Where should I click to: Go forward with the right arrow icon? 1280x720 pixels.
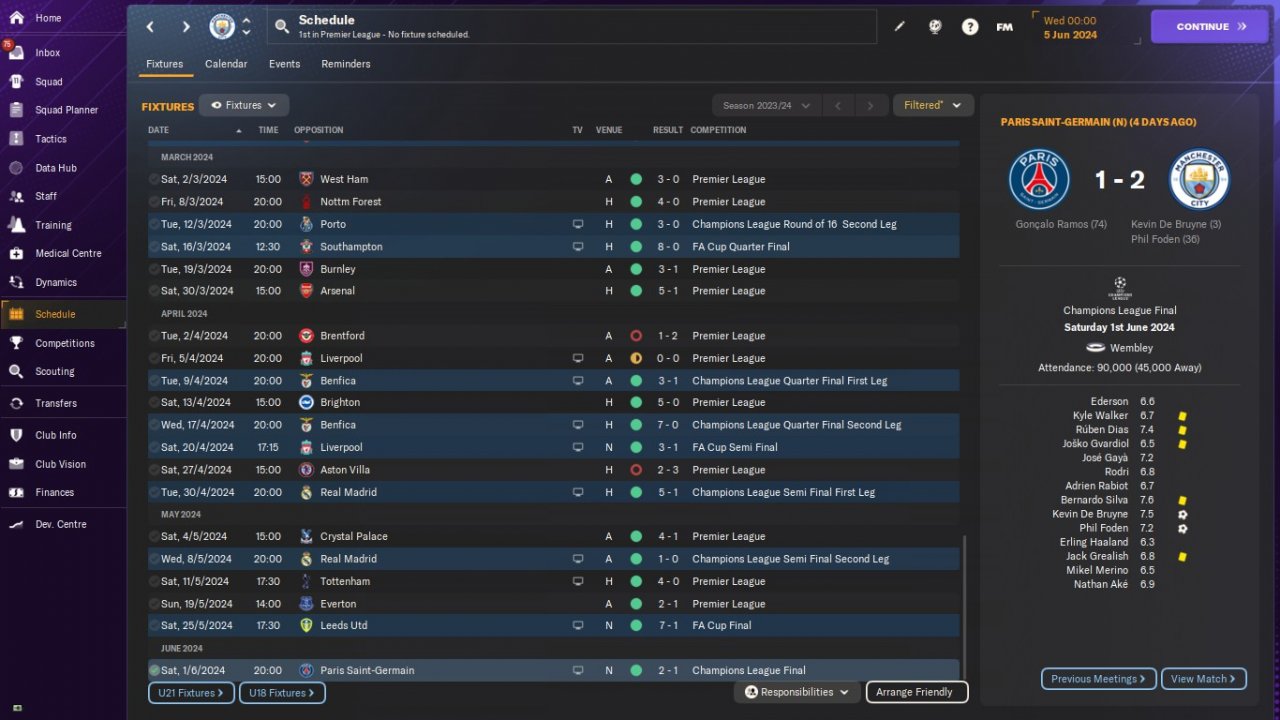tap(186, 27)
